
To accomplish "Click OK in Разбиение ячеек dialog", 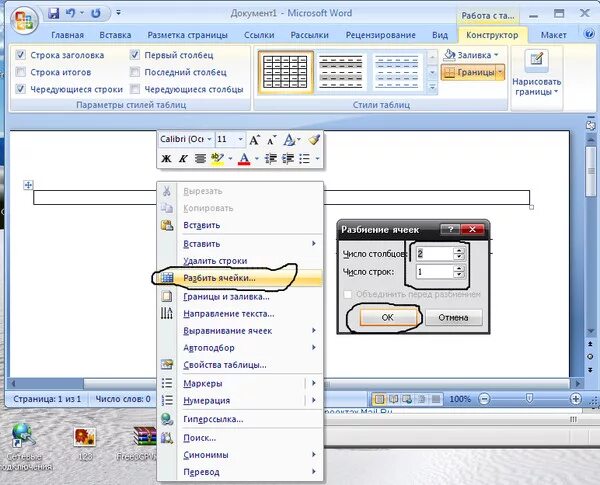I will (x=388, y=317).
